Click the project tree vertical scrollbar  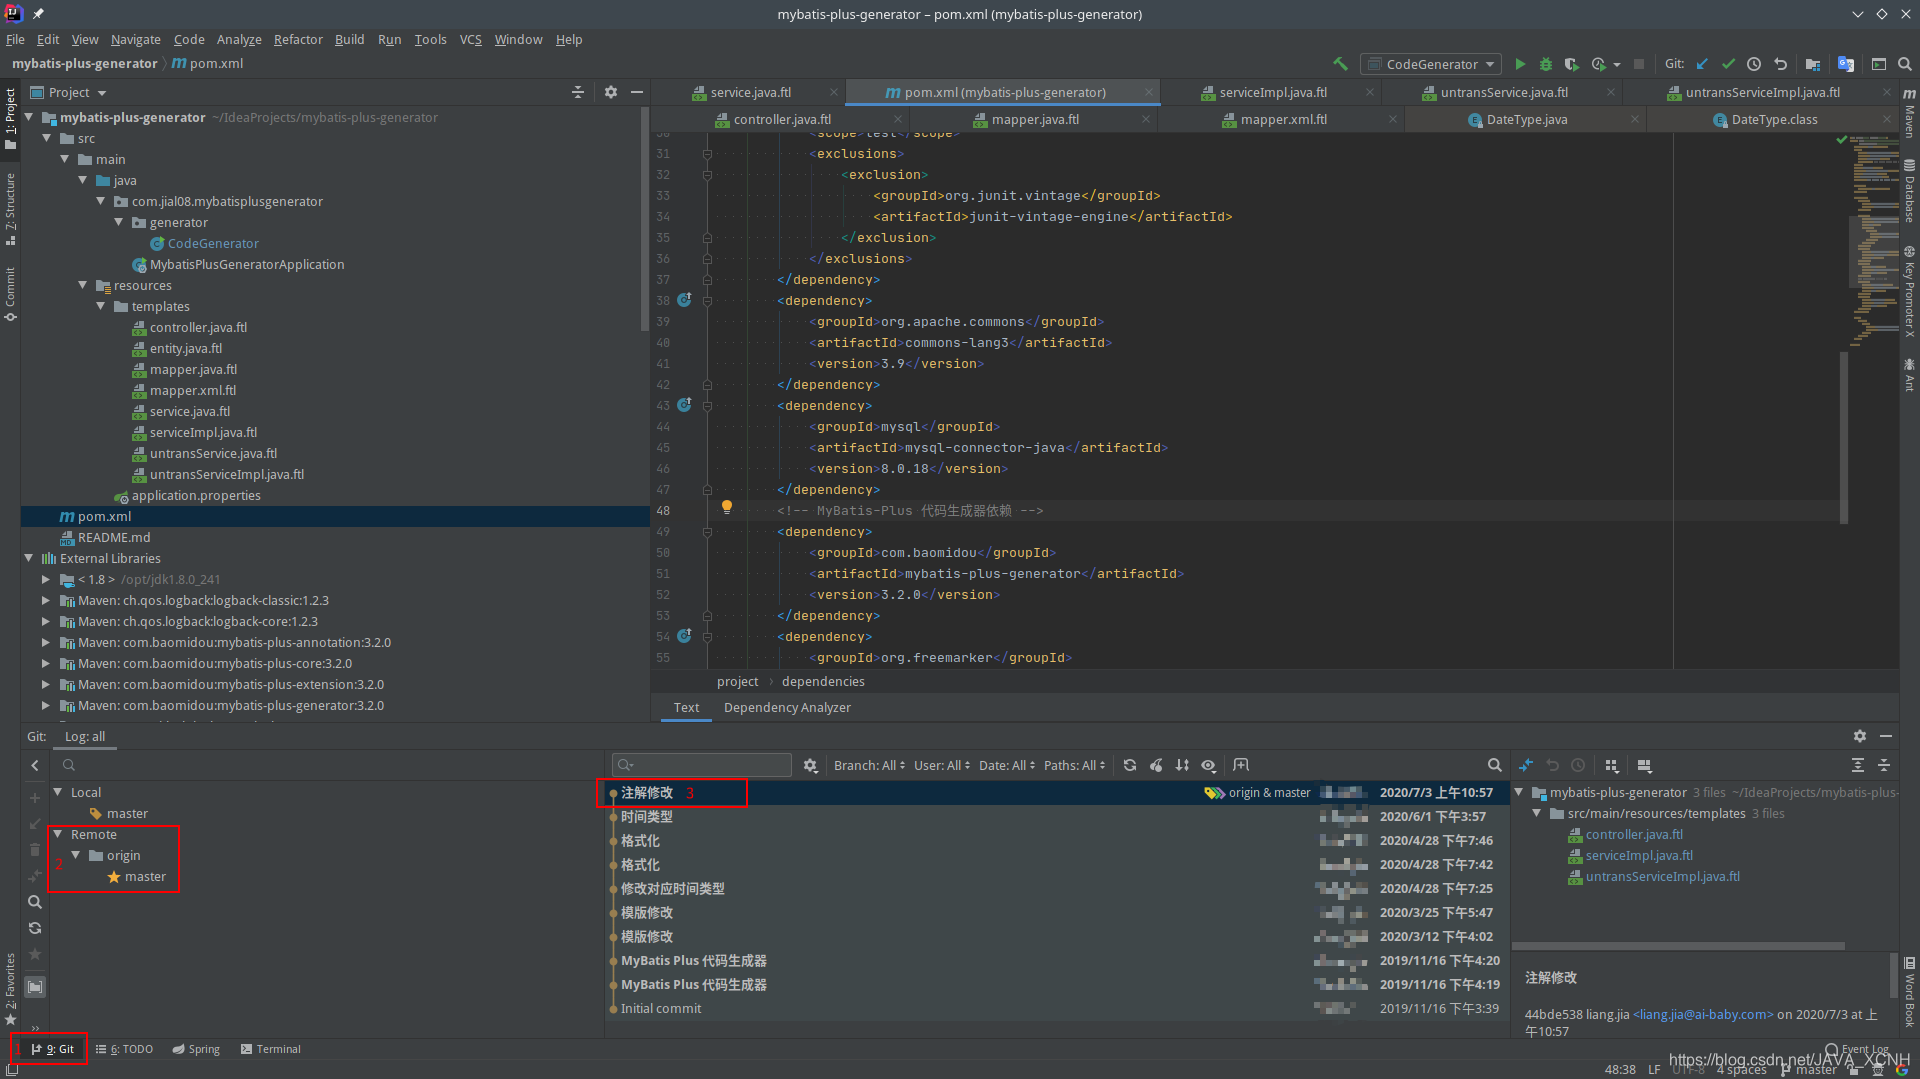[644, 220]
